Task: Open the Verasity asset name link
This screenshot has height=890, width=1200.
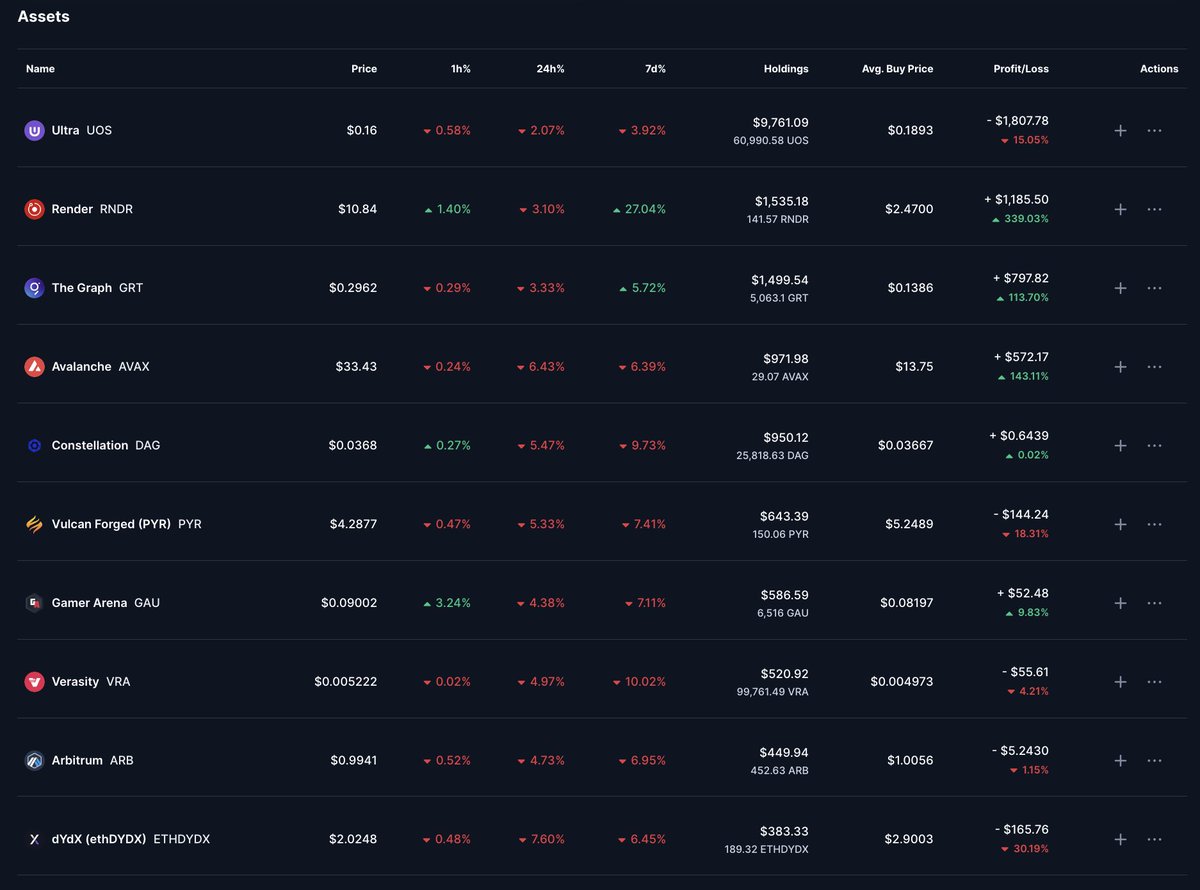Action: coord(75,682)
